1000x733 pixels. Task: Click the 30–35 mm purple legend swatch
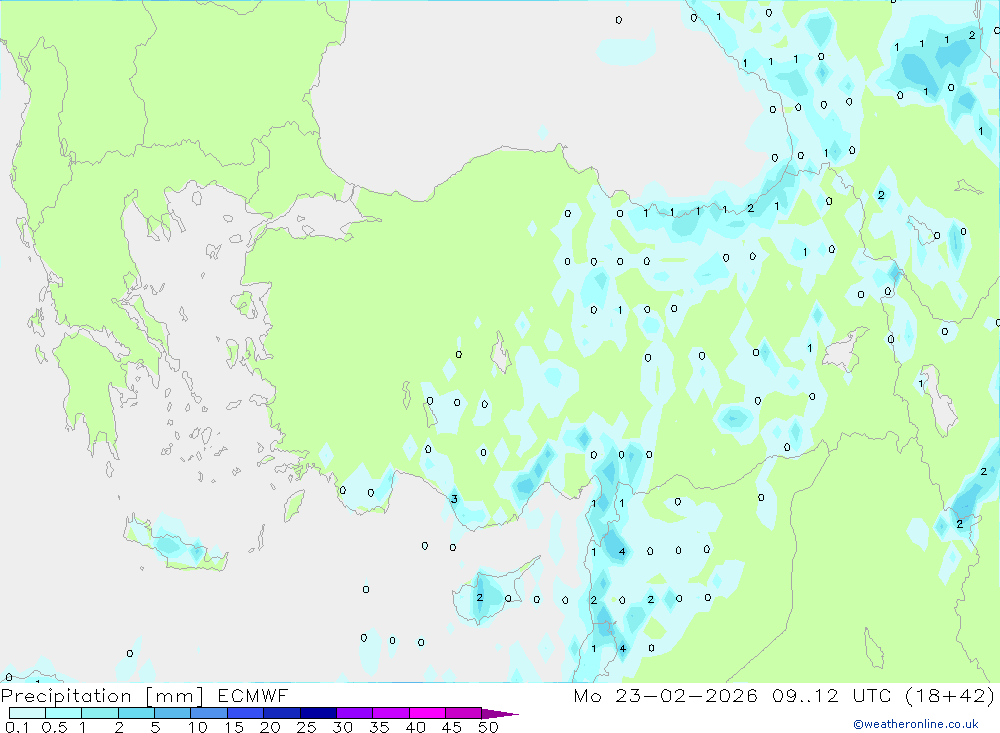point(355,713)
